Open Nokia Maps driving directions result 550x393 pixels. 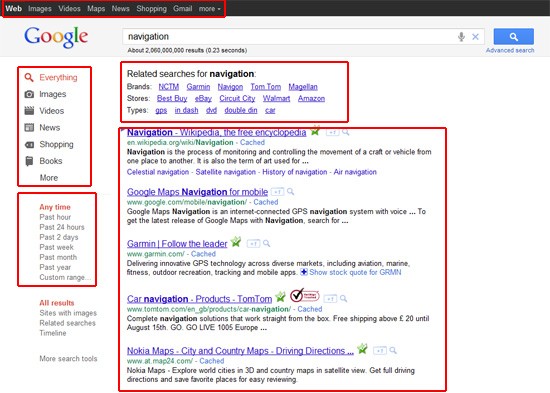tap(240, 351)
